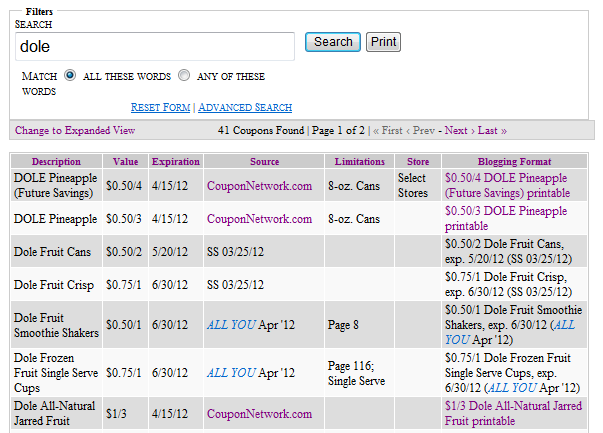
Task: Open ALL YOU link in Frozen Fruit blogging format
Action: pos(511,388)
